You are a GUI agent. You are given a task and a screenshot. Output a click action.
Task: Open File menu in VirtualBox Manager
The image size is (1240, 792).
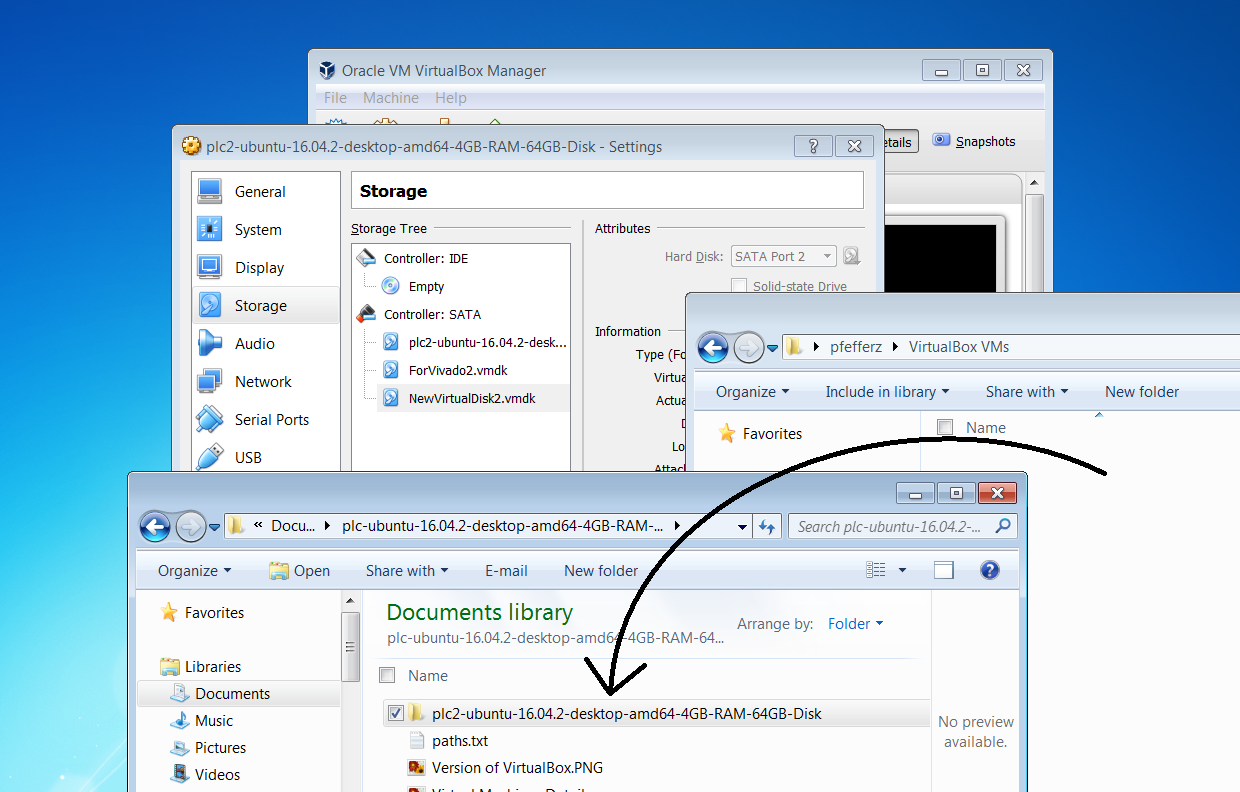tap(335, 98)
